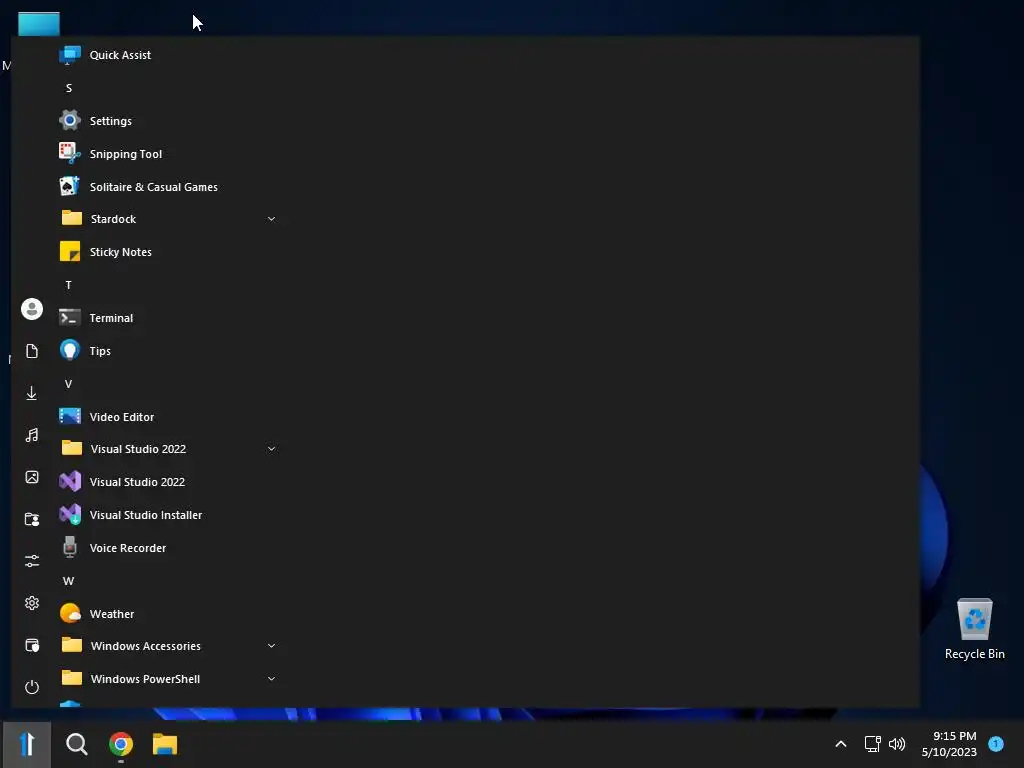The width and height of the screenshot is (1024, 768).
Task: Open the notification badge in the tray
Action: (996, 744)
